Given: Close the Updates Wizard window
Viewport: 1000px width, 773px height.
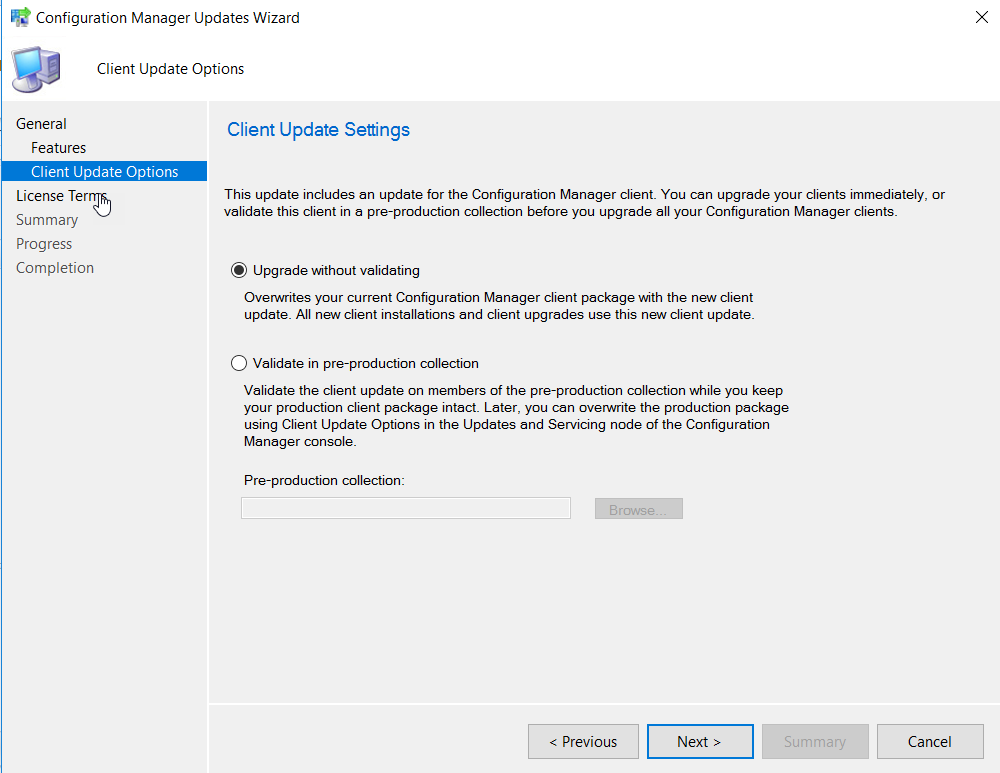Looking at the screenshot, I should click(982, 17).
